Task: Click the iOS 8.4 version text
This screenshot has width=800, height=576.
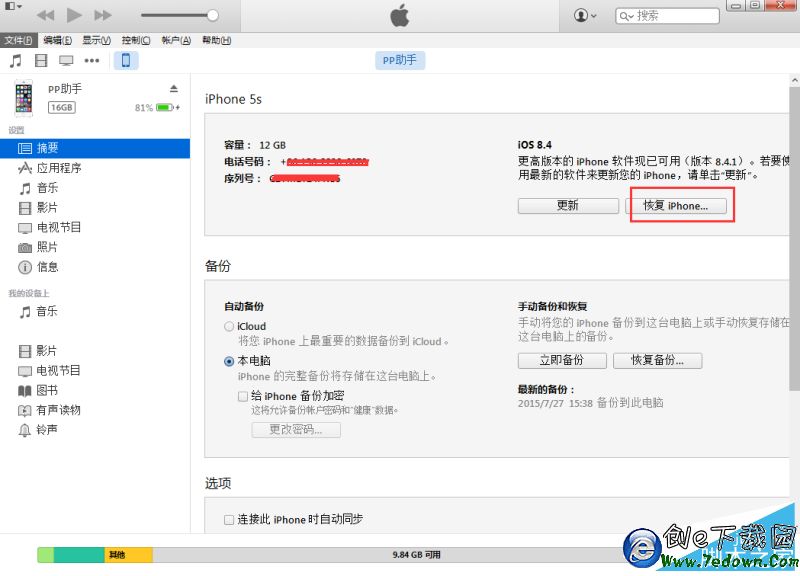Action: pos(535,145)
